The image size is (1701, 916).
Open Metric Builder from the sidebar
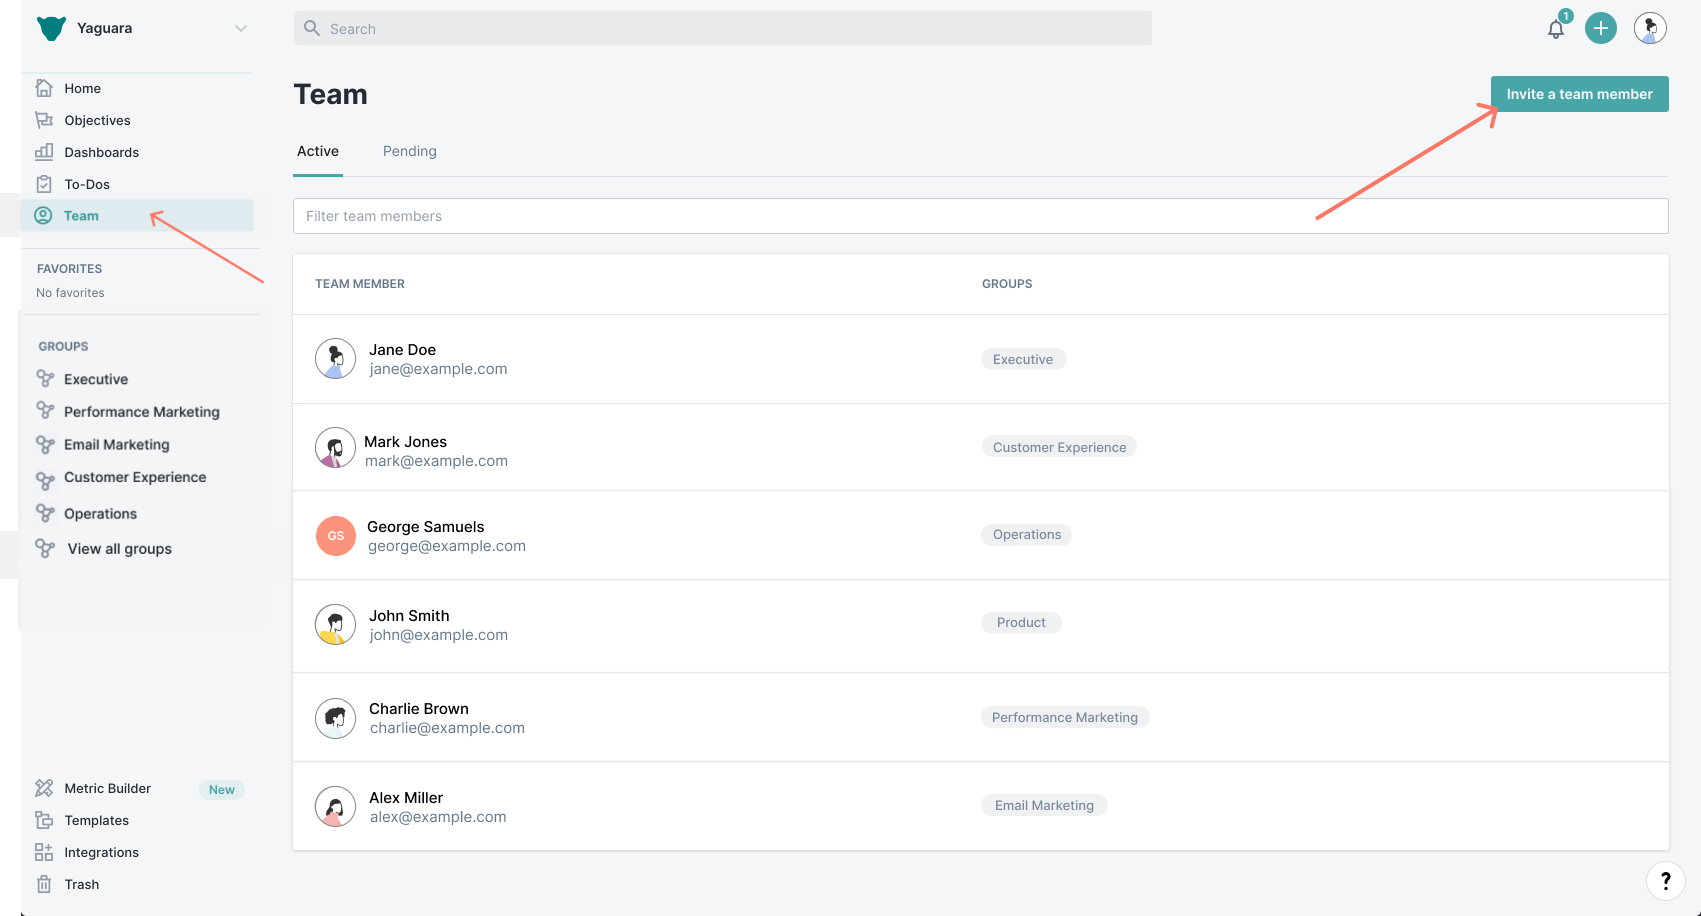pos(107,788)
